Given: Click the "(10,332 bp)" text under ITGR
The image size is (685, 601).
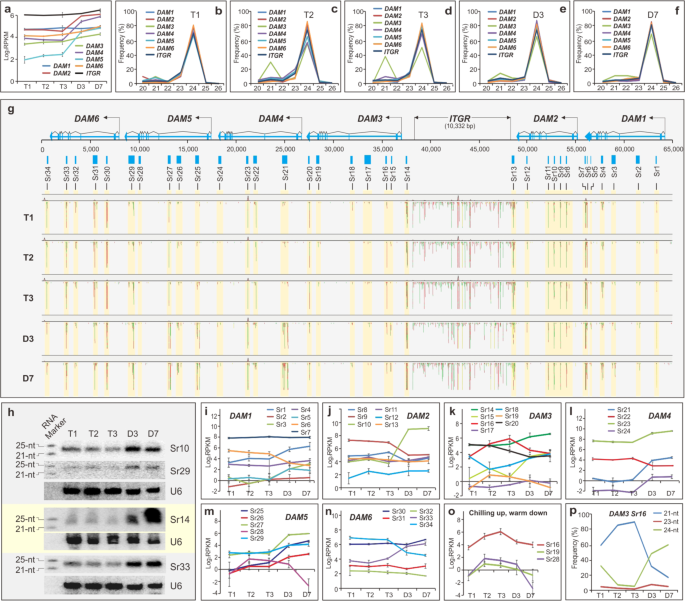Looking at the screenshot, I should click(460, 126).
